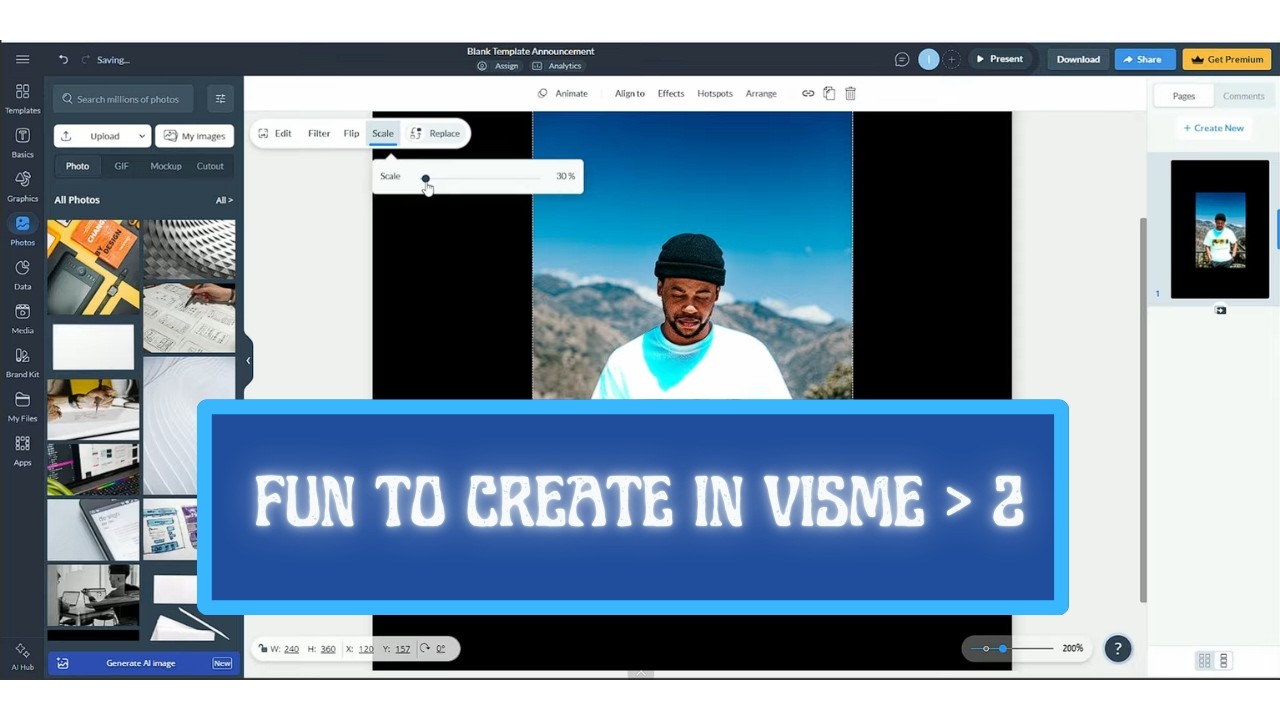This screenshot has width=1280, height=720.
Task: Click the Scale toolbar option
Action: coord(383,133)
